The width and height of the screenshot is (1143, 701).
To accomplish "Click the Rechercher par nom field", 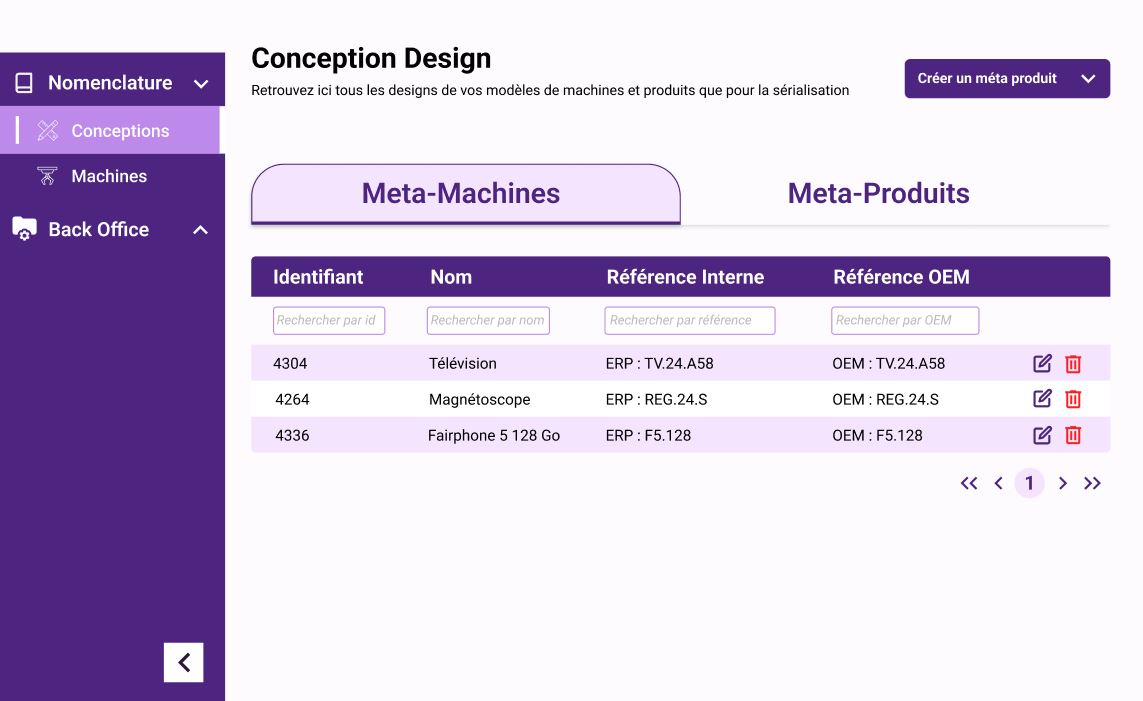I will coord(488,321).
